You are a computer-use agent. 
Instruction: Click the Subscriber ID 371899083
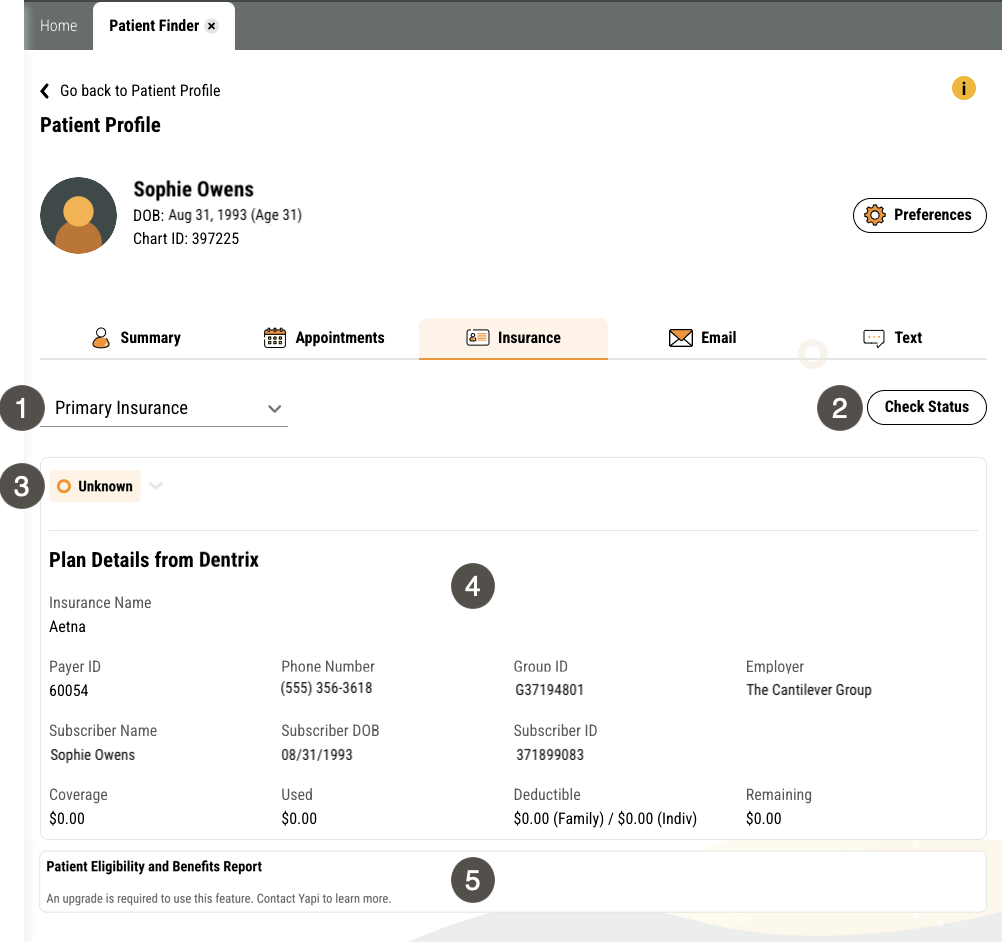tap(550, 755)
